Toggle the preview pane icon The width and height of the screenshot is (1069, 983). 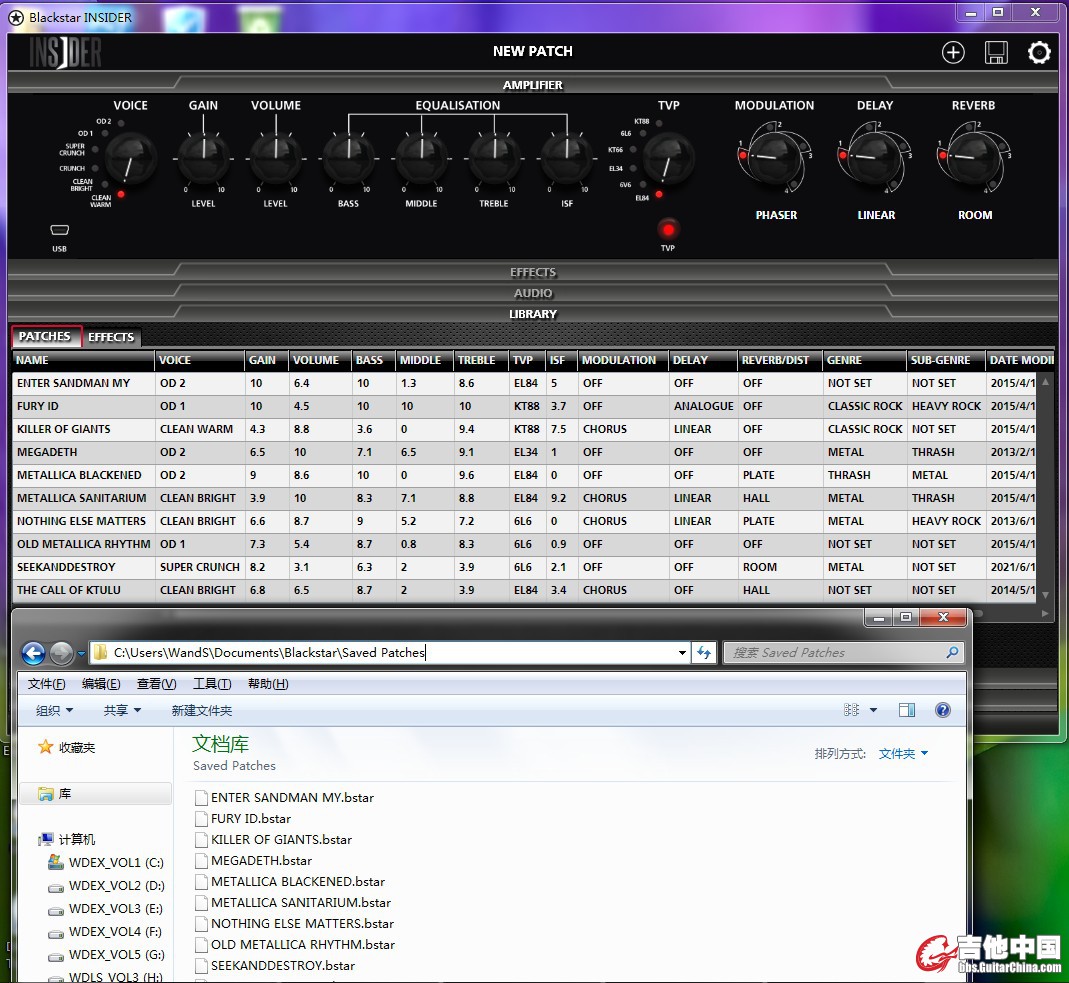point(907,710)
